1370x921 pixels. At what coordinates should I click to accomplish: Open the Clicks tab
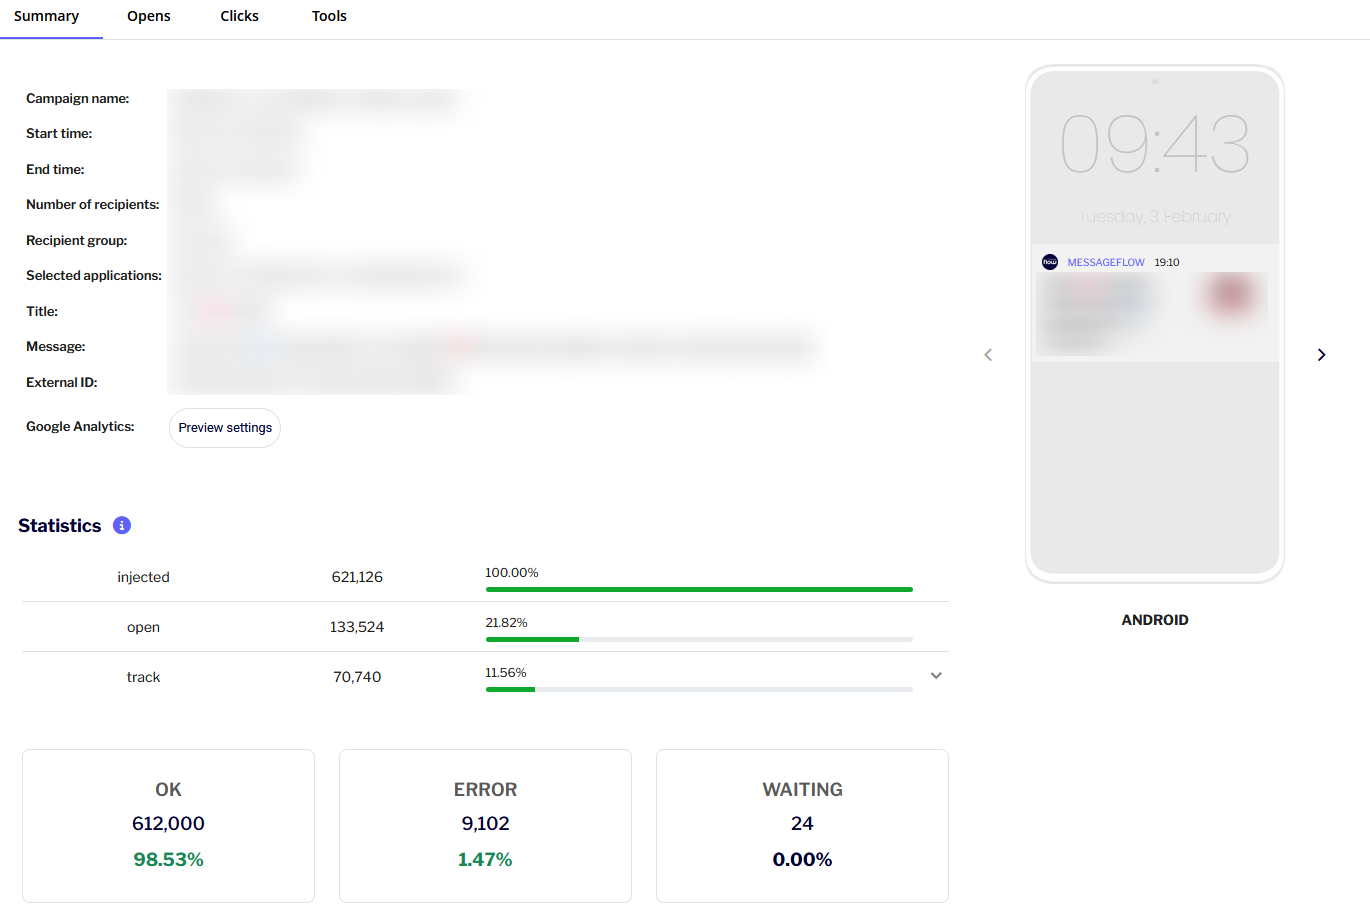click(239, 17)
